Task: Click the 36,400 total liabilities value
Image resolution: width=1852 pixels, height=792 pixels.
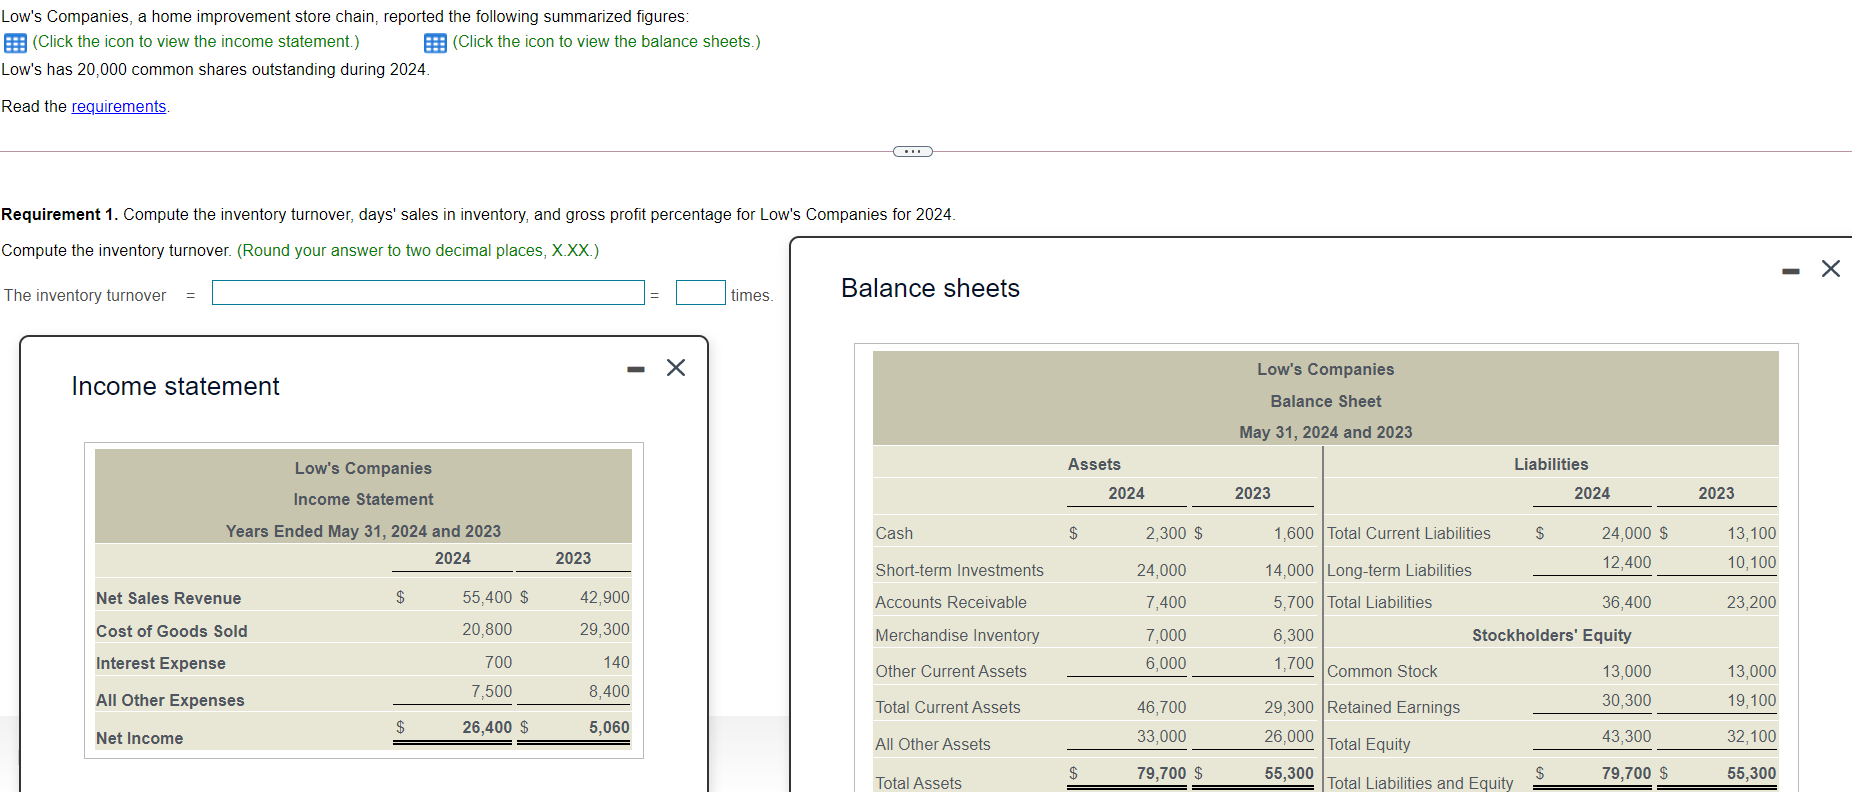Action: 1626,602
